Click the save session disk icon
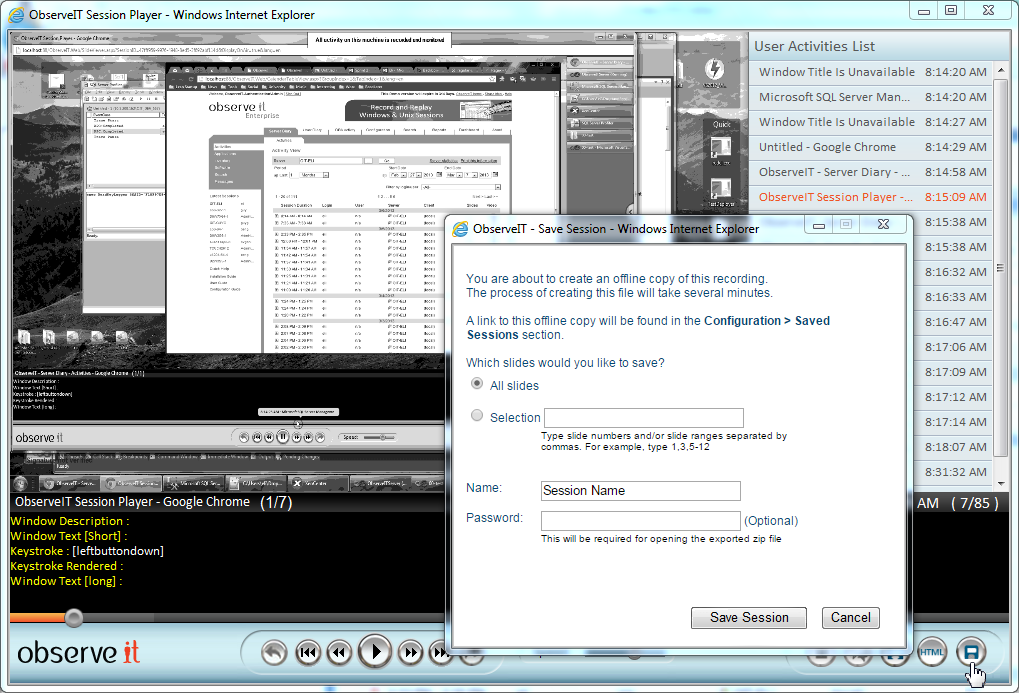 pos(971,652)
